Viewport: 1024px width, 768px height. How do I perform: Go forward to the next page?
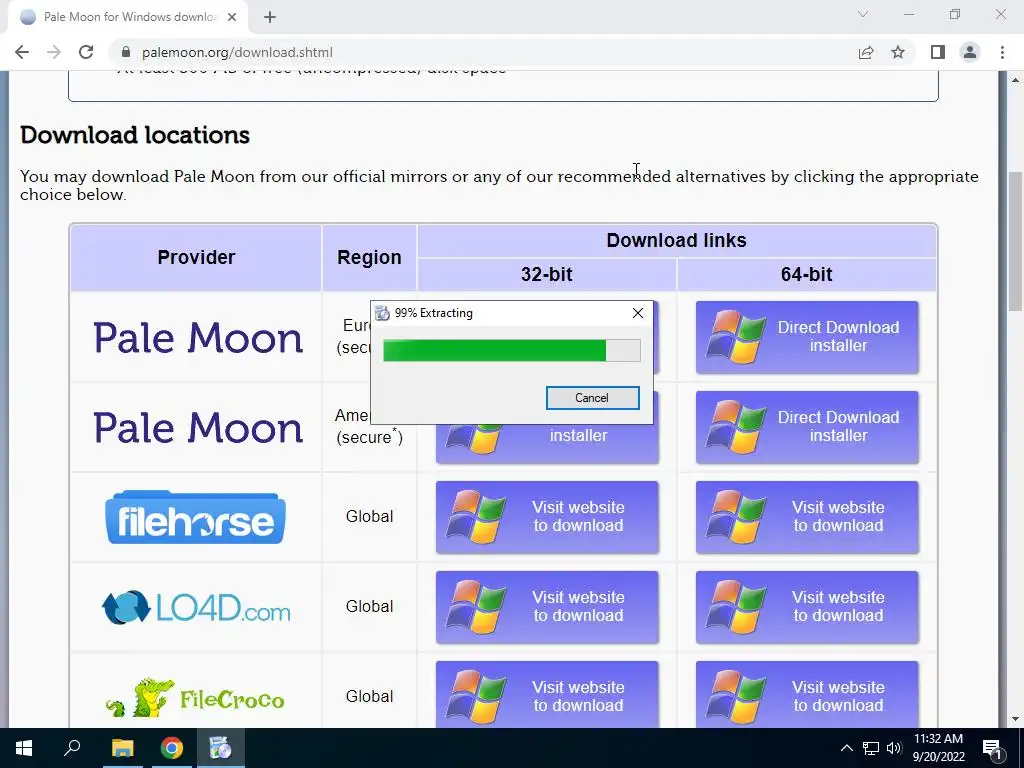point(54,52)
